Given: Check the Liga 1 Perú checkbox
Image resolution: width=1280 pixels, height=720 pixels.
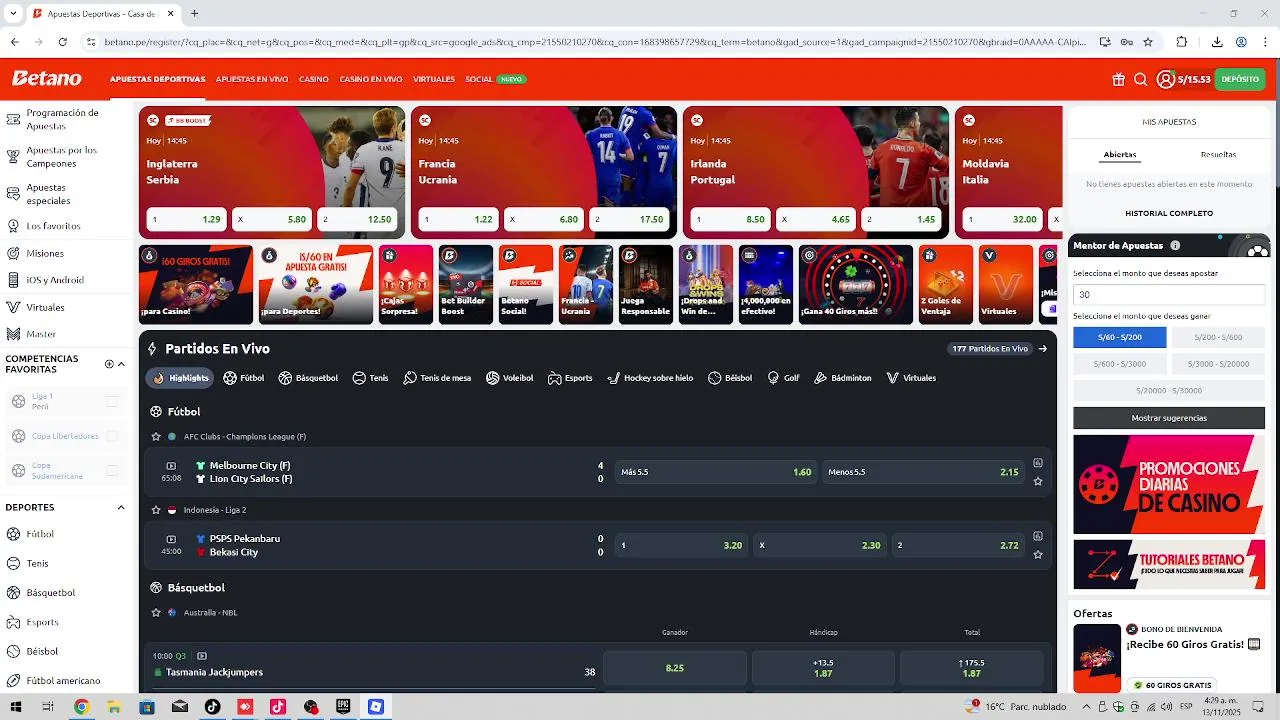Looking at the screenshot, I should pos(112,402).
